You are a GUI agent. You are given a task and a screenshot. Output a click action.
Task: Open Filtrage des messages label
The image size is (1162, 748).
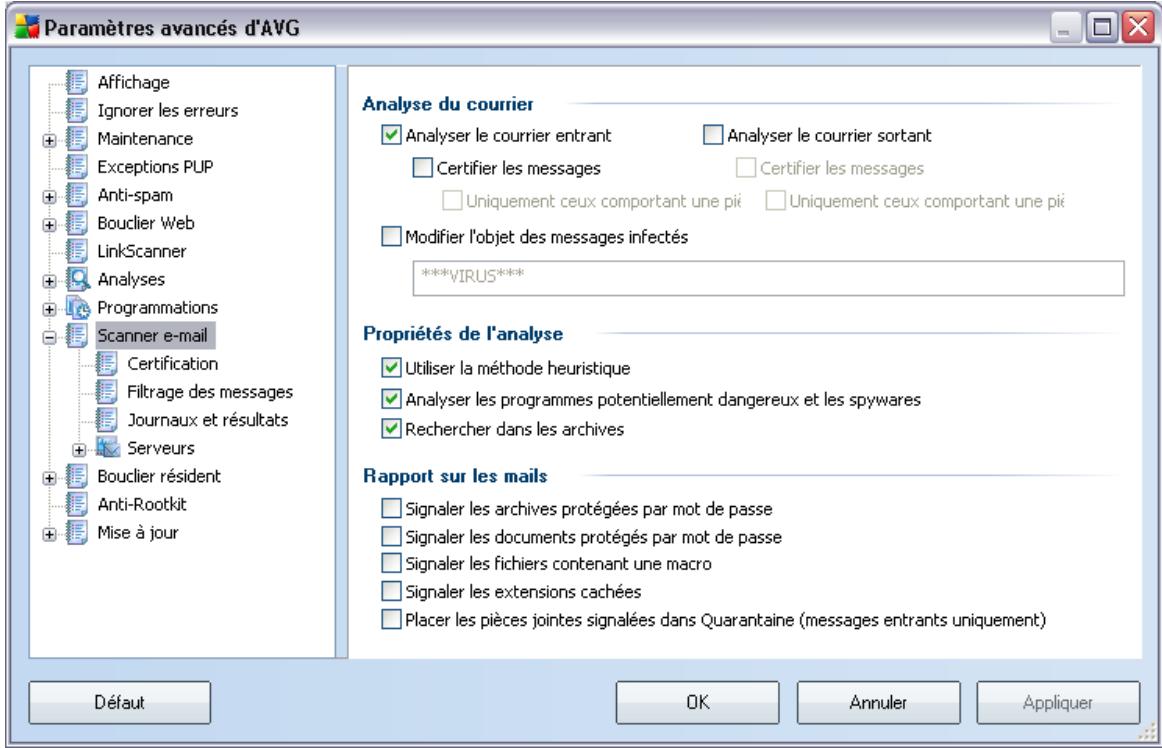210,392
